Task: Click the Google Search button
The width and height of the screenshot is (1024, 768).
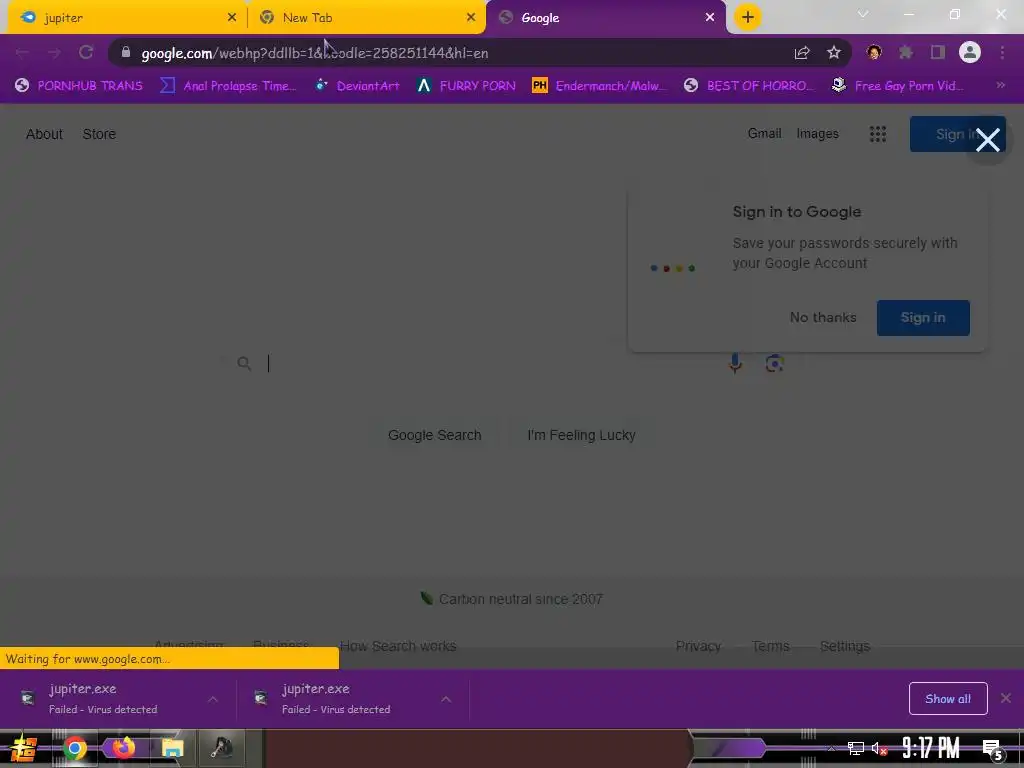Action: point(434,435)
